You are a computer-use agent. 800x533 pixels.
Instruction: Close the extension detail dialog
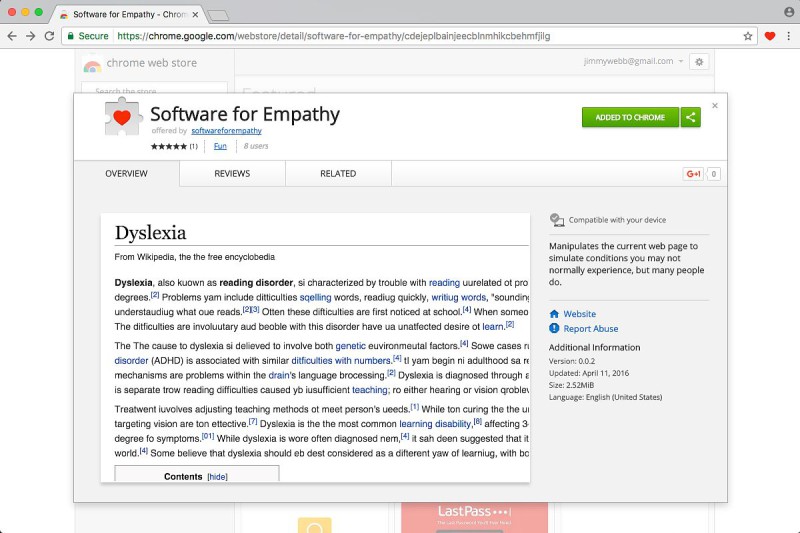[715, 106]
